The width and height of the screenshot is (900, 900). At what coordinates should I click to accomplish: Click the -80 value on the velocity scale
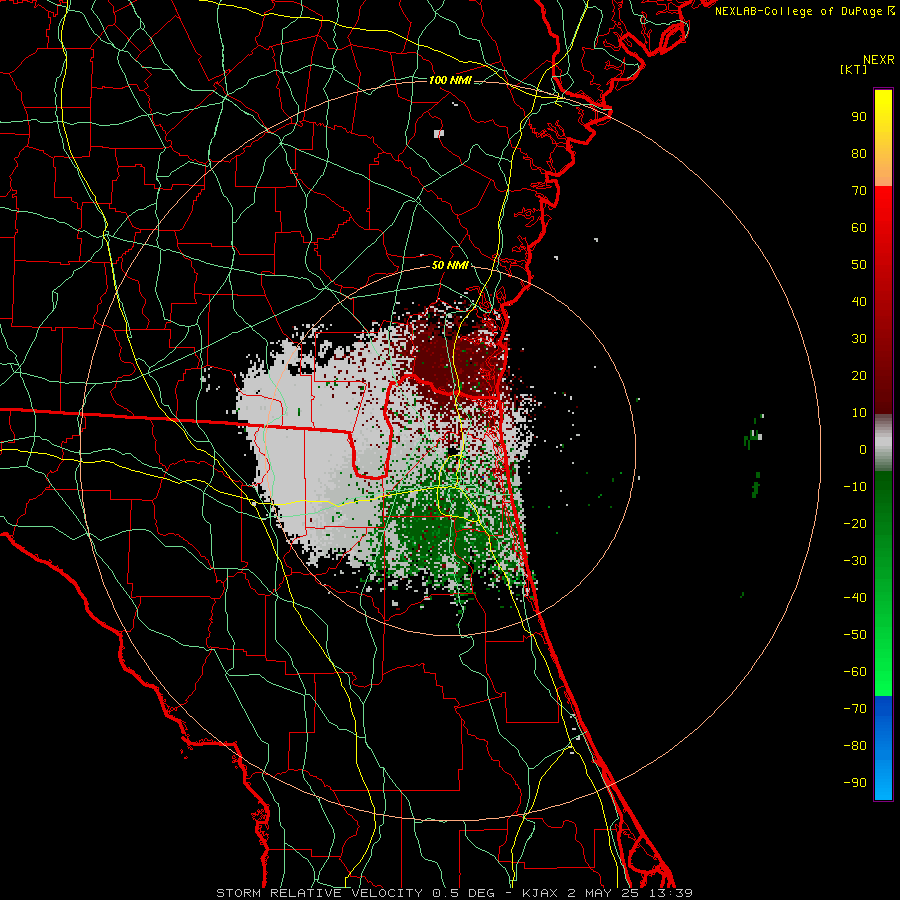click(855, 746)
